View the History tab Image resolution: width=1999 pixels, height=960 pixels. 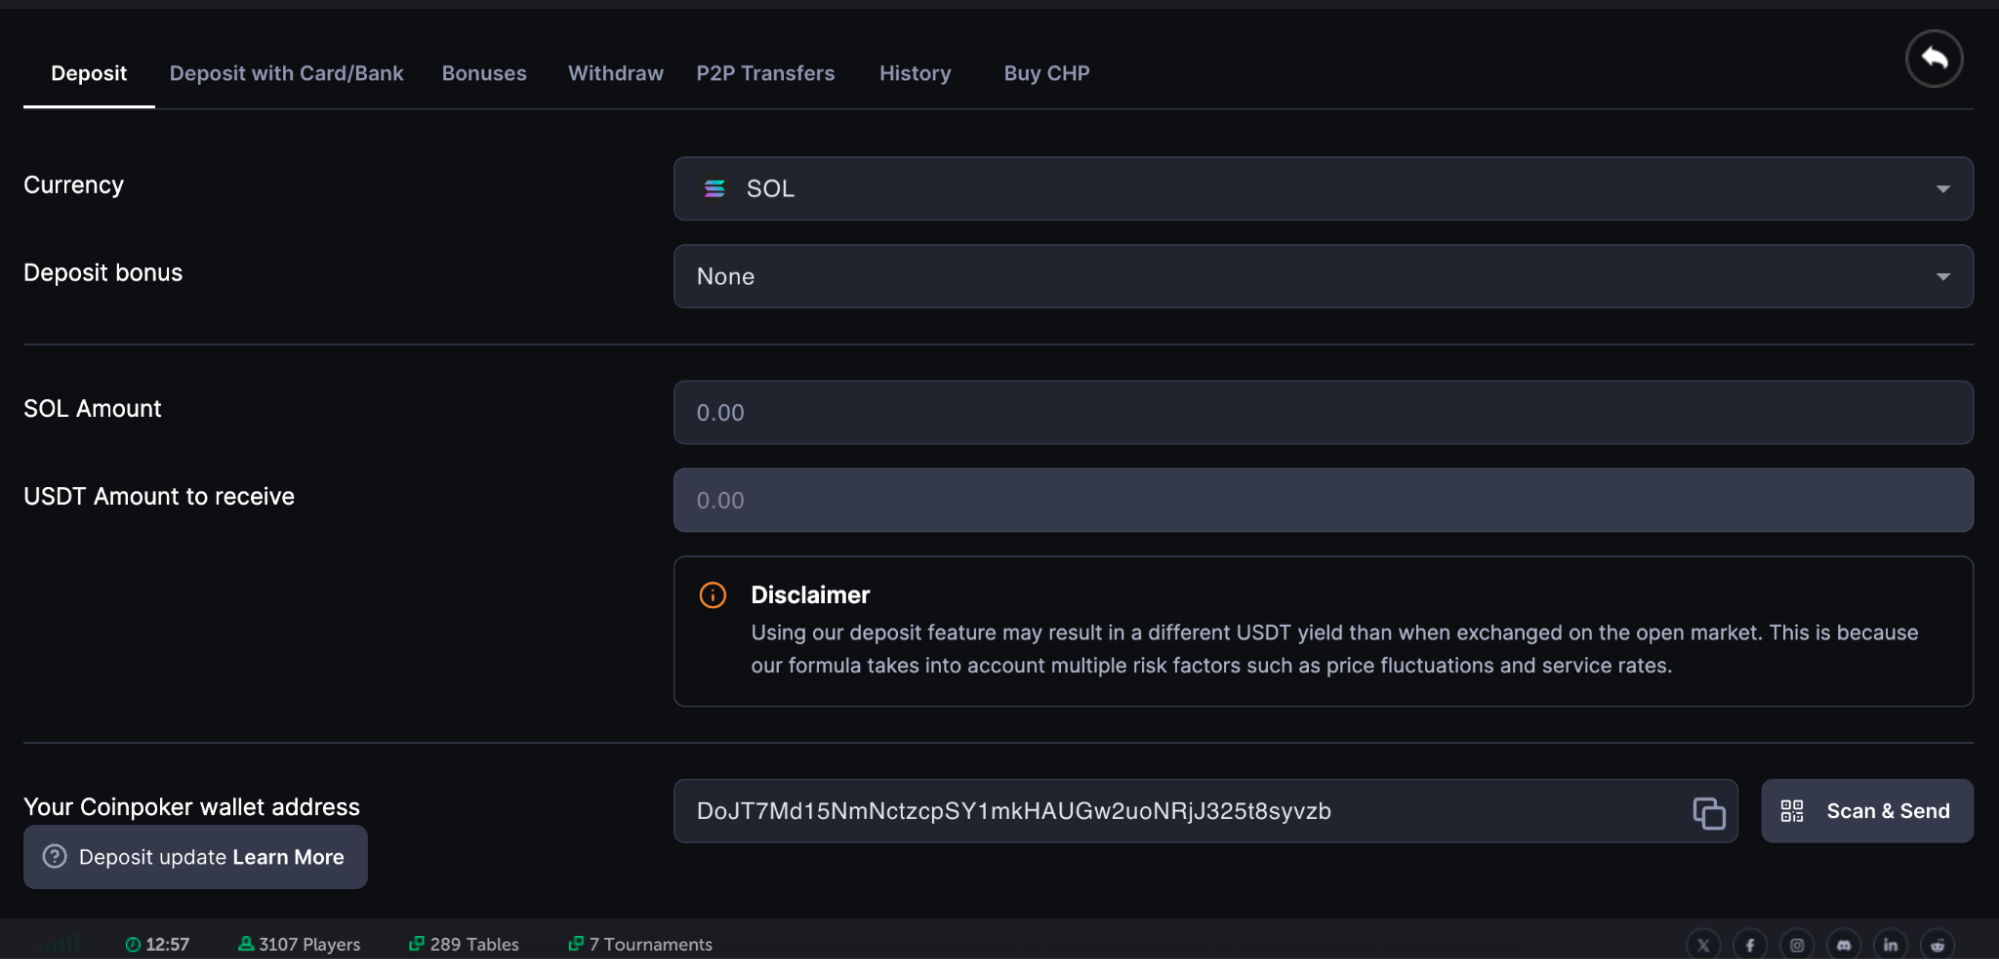coord(914,74)
